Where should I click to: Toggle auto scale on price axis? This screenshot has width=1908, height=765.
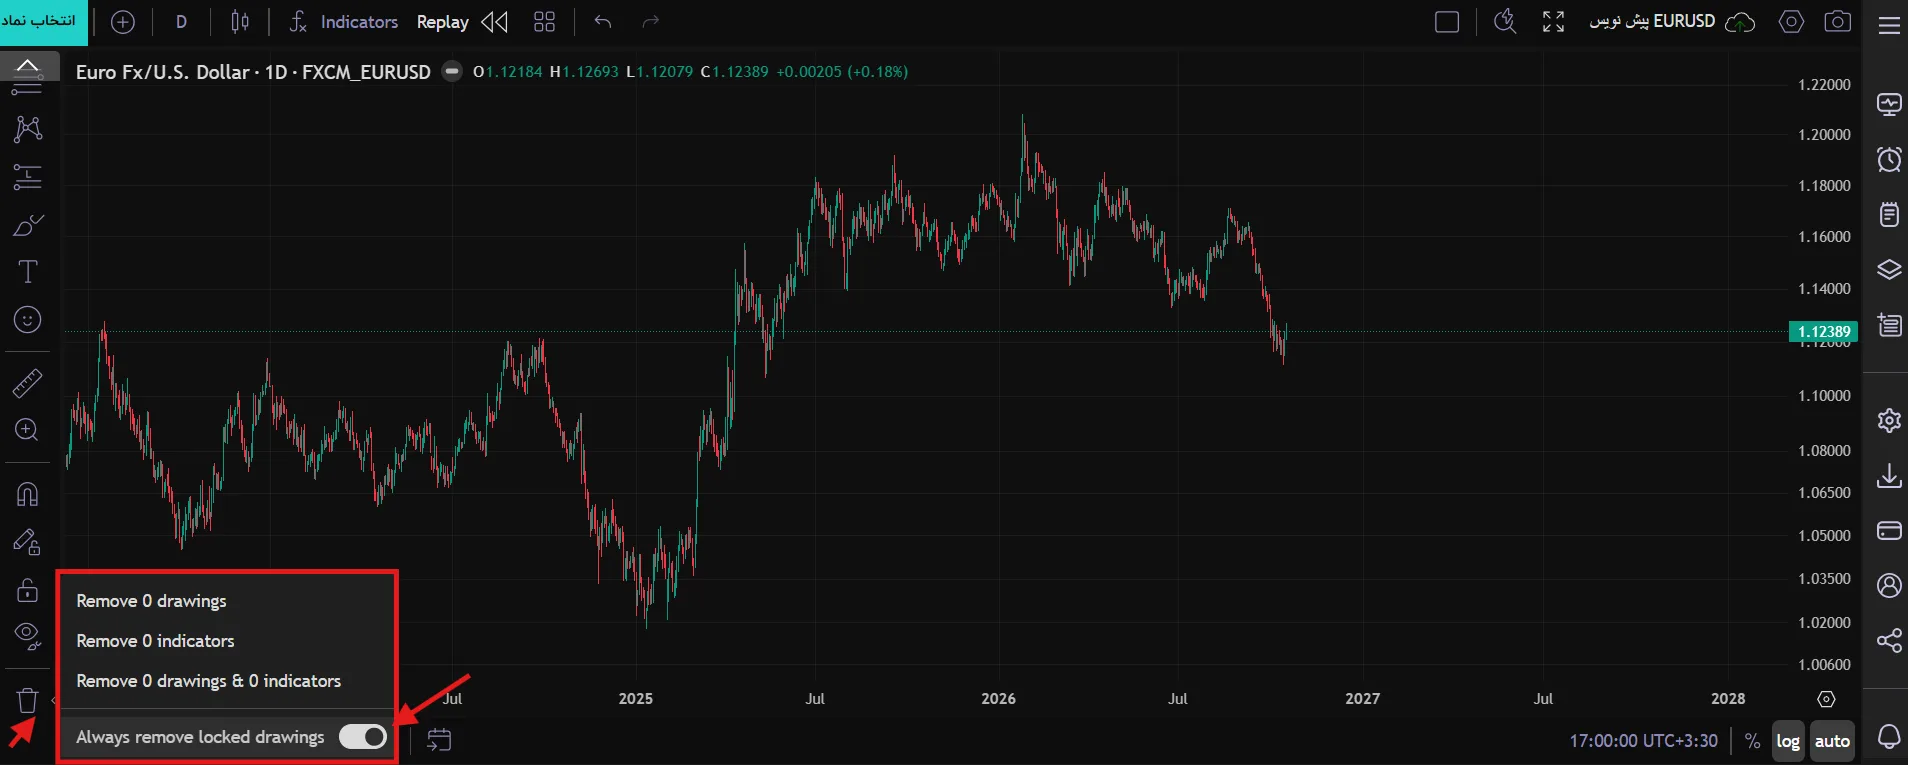tap(1832, 741)
